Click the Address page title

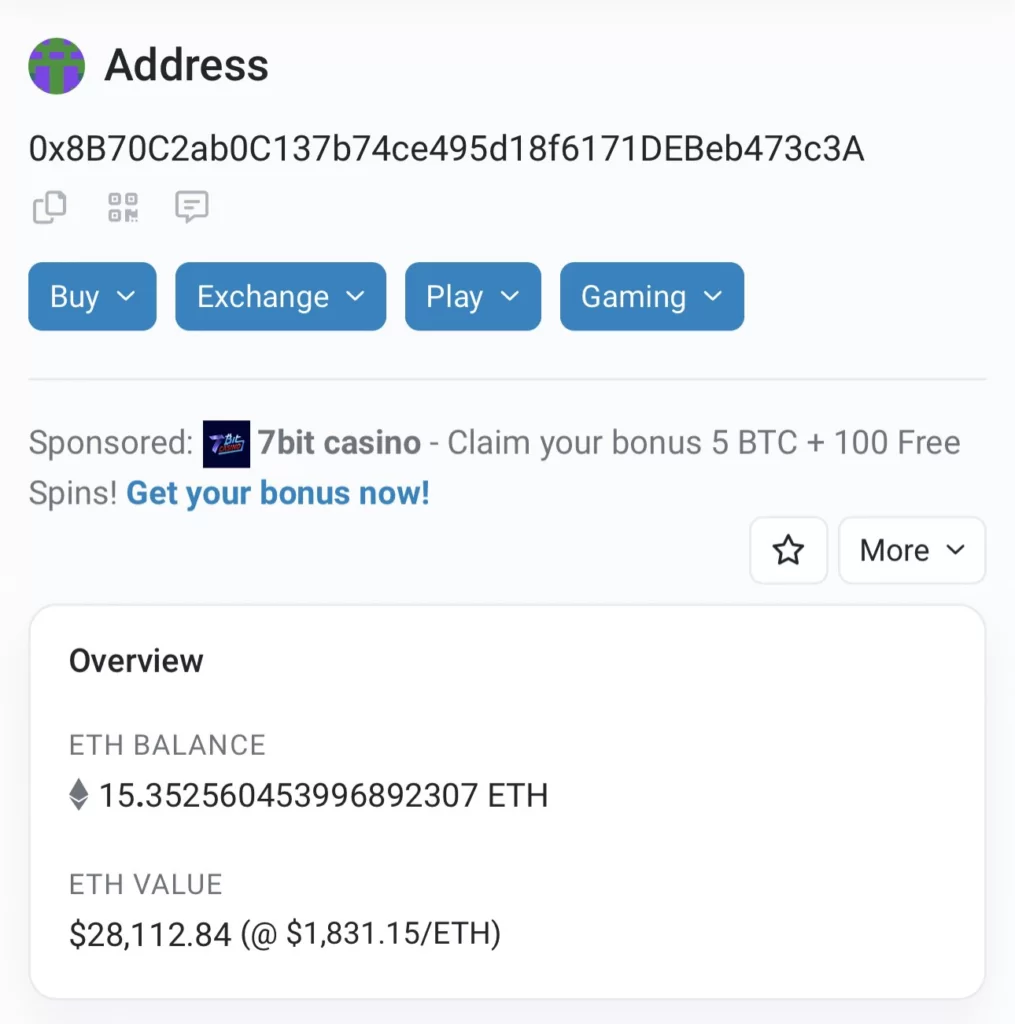click(186, 66)
